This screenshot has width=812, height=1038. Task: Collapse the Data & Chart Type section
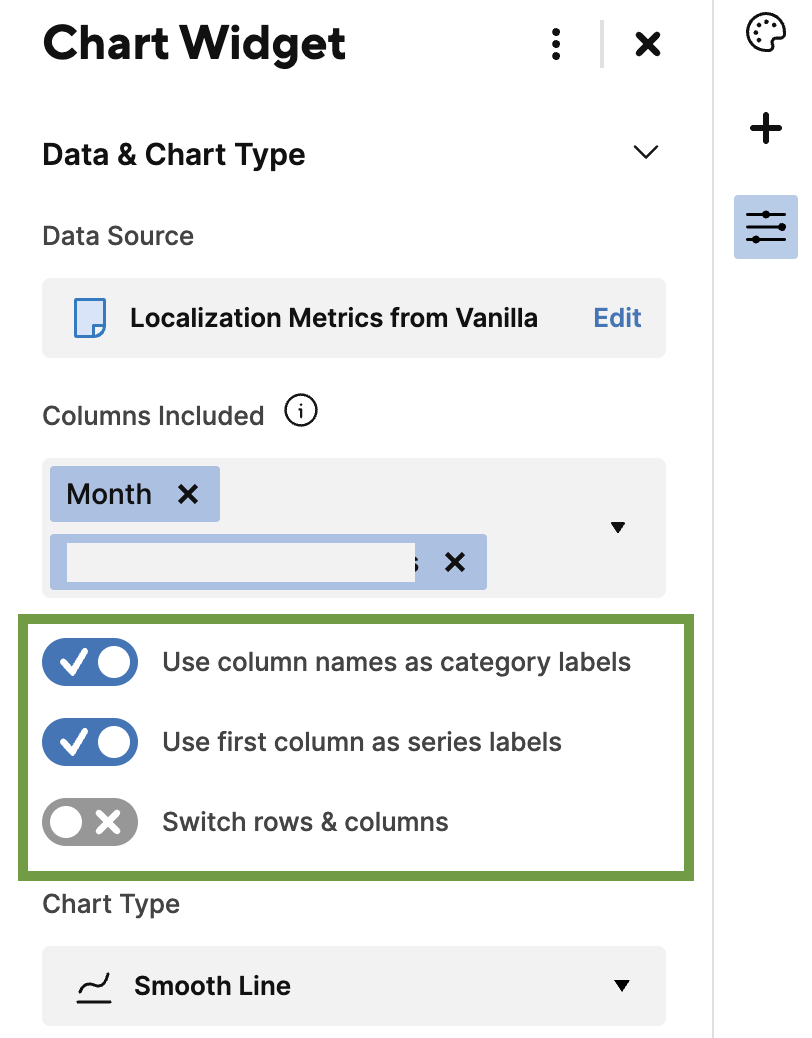tap(646, 153)
